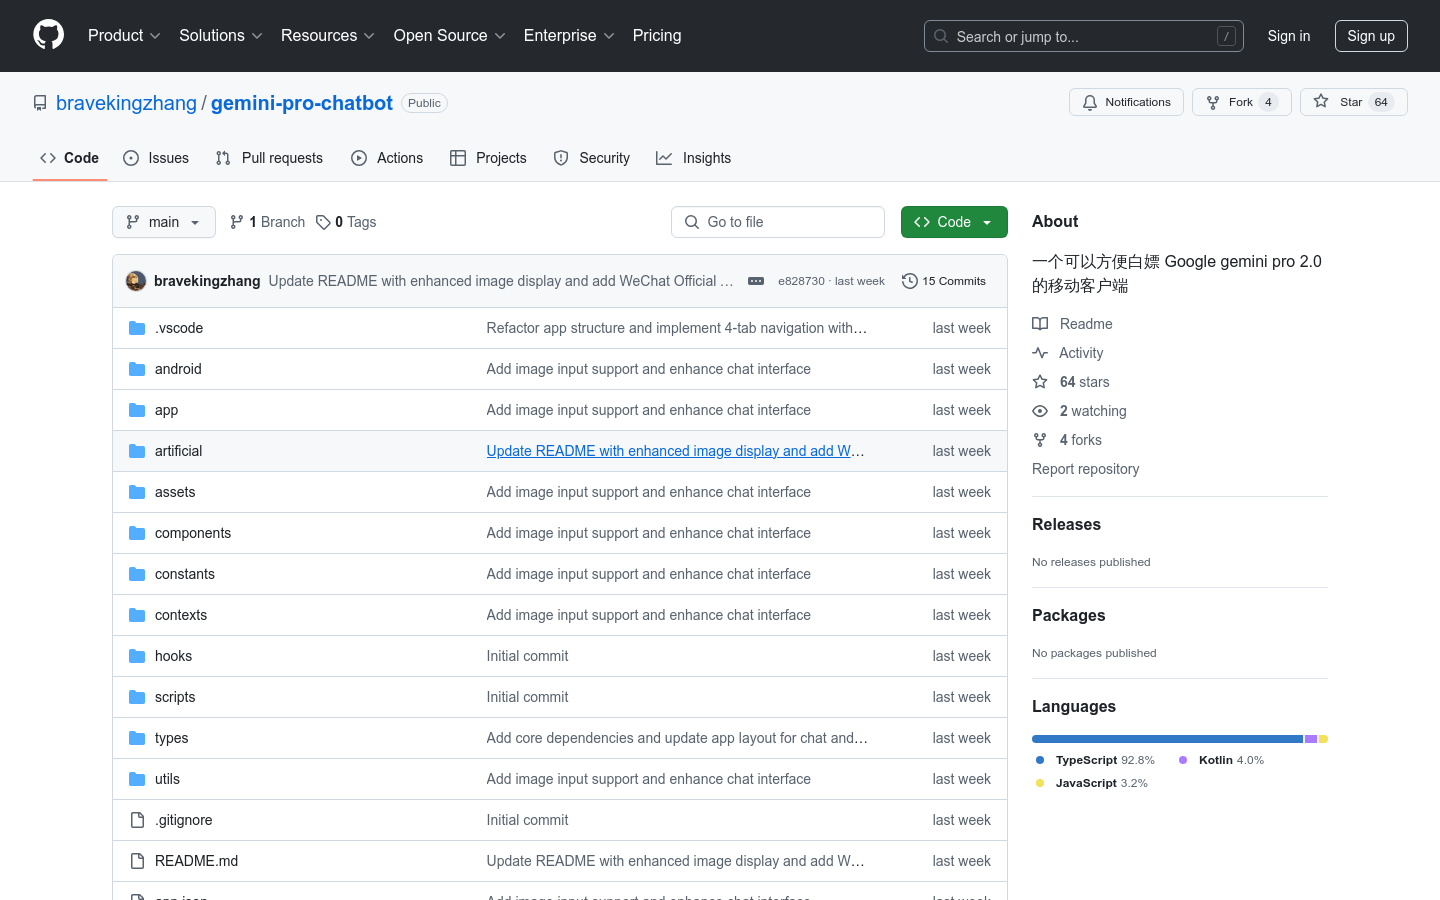Click the commit history clock icon
Viewport: 1440px width, 900px height.
point(909,281)
